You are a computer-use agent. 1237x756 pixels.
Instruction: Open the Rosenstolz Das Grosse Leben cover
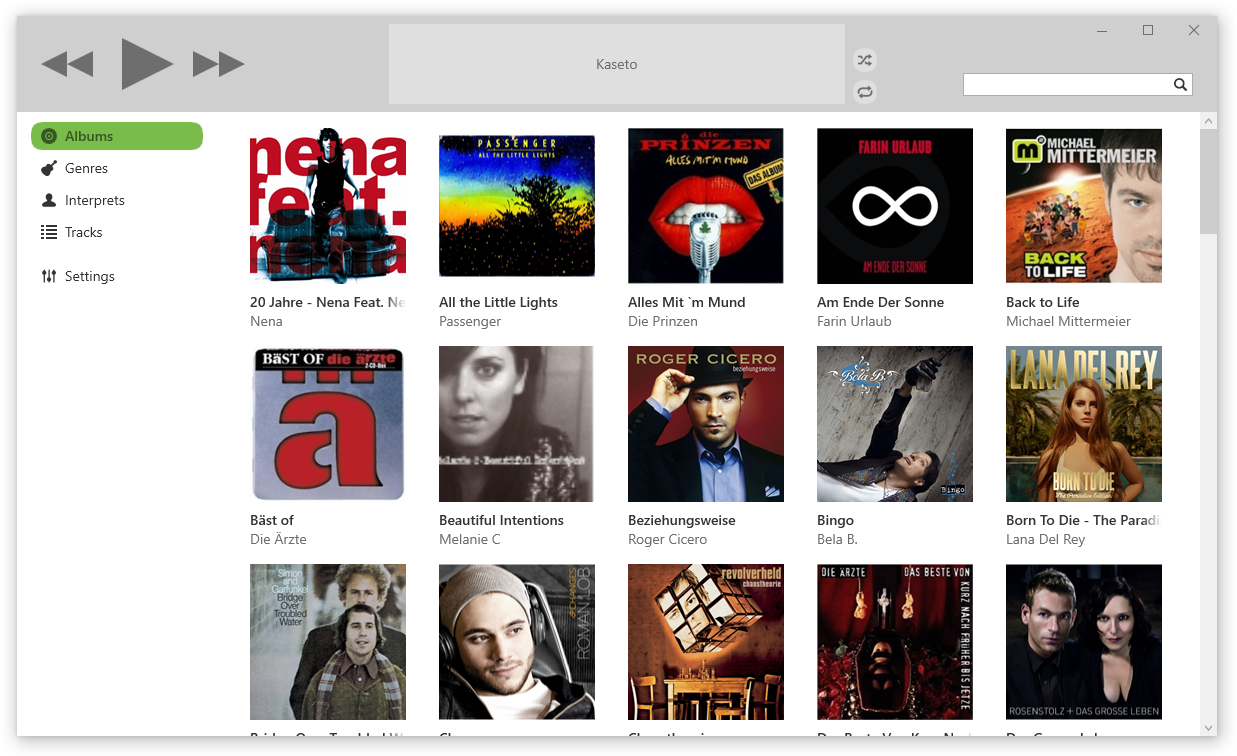(x=1084, y=642)
